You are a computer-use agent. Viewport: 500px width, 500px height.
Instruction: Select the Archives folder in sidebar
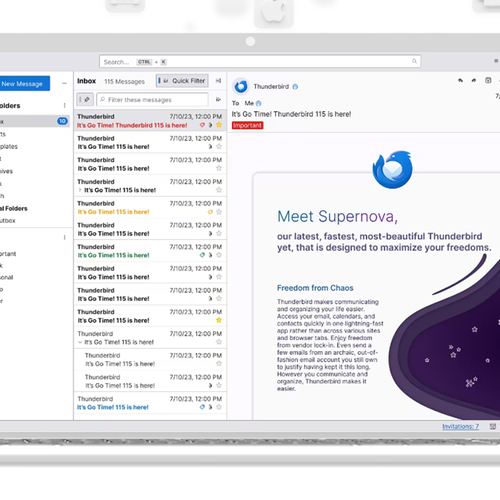click(6, 171)
